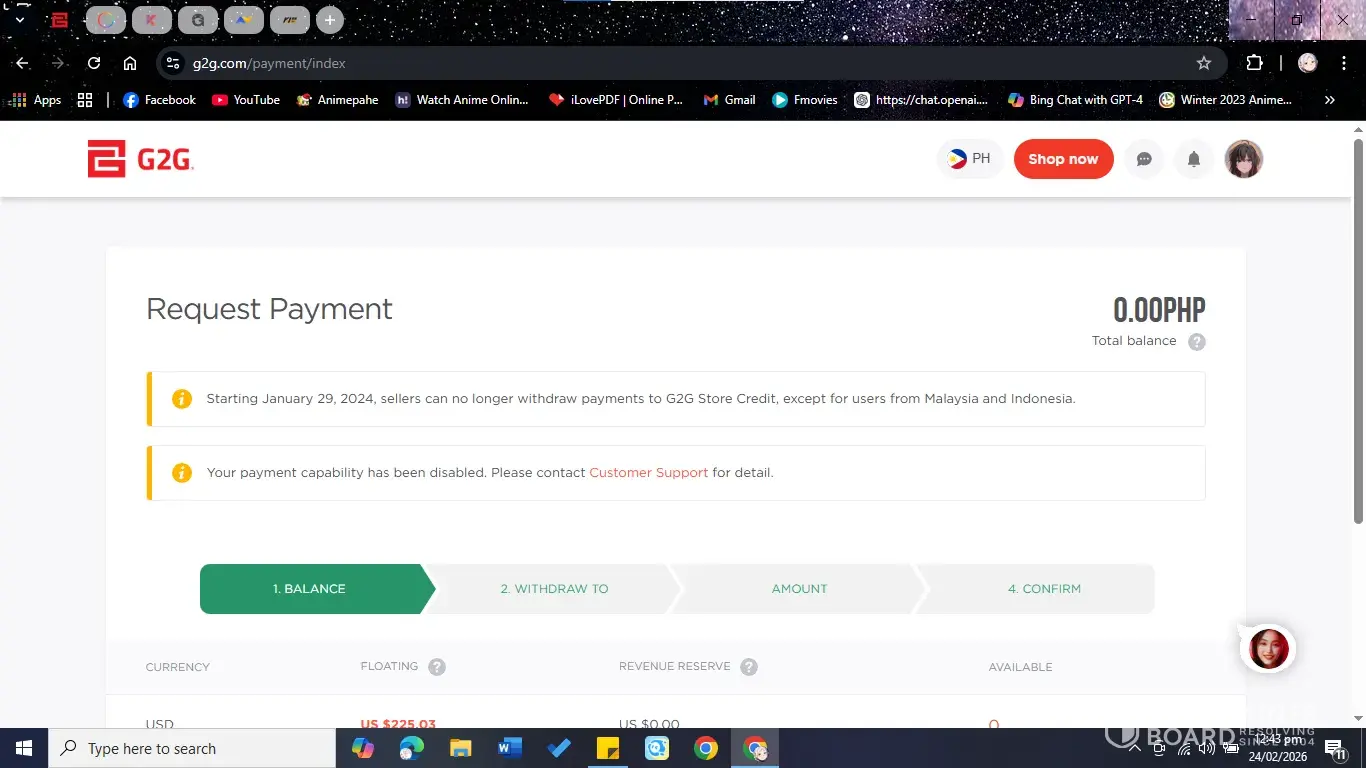1366x768 pixels.
Task: Open Google Chrome from the taskbar
Action: click(706, 748)
